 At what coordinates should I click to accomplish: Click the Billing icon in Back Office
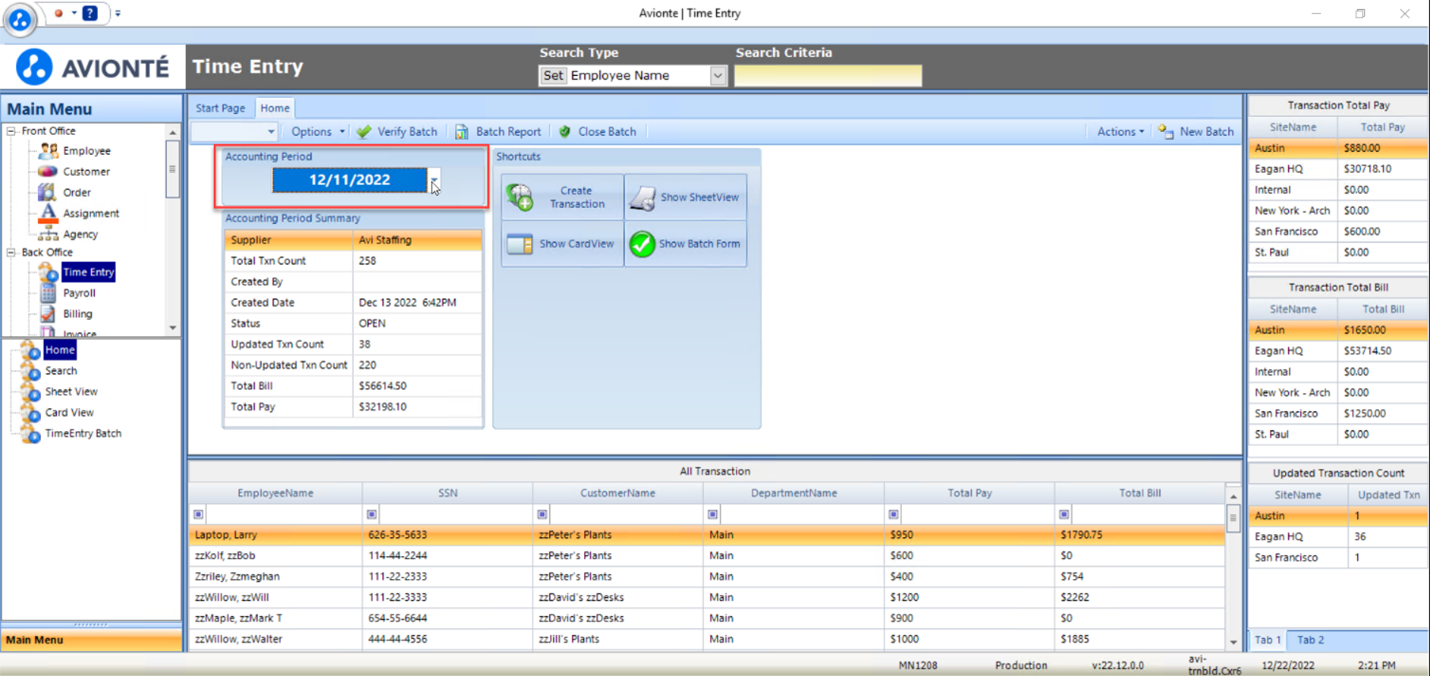click(47, 314)
